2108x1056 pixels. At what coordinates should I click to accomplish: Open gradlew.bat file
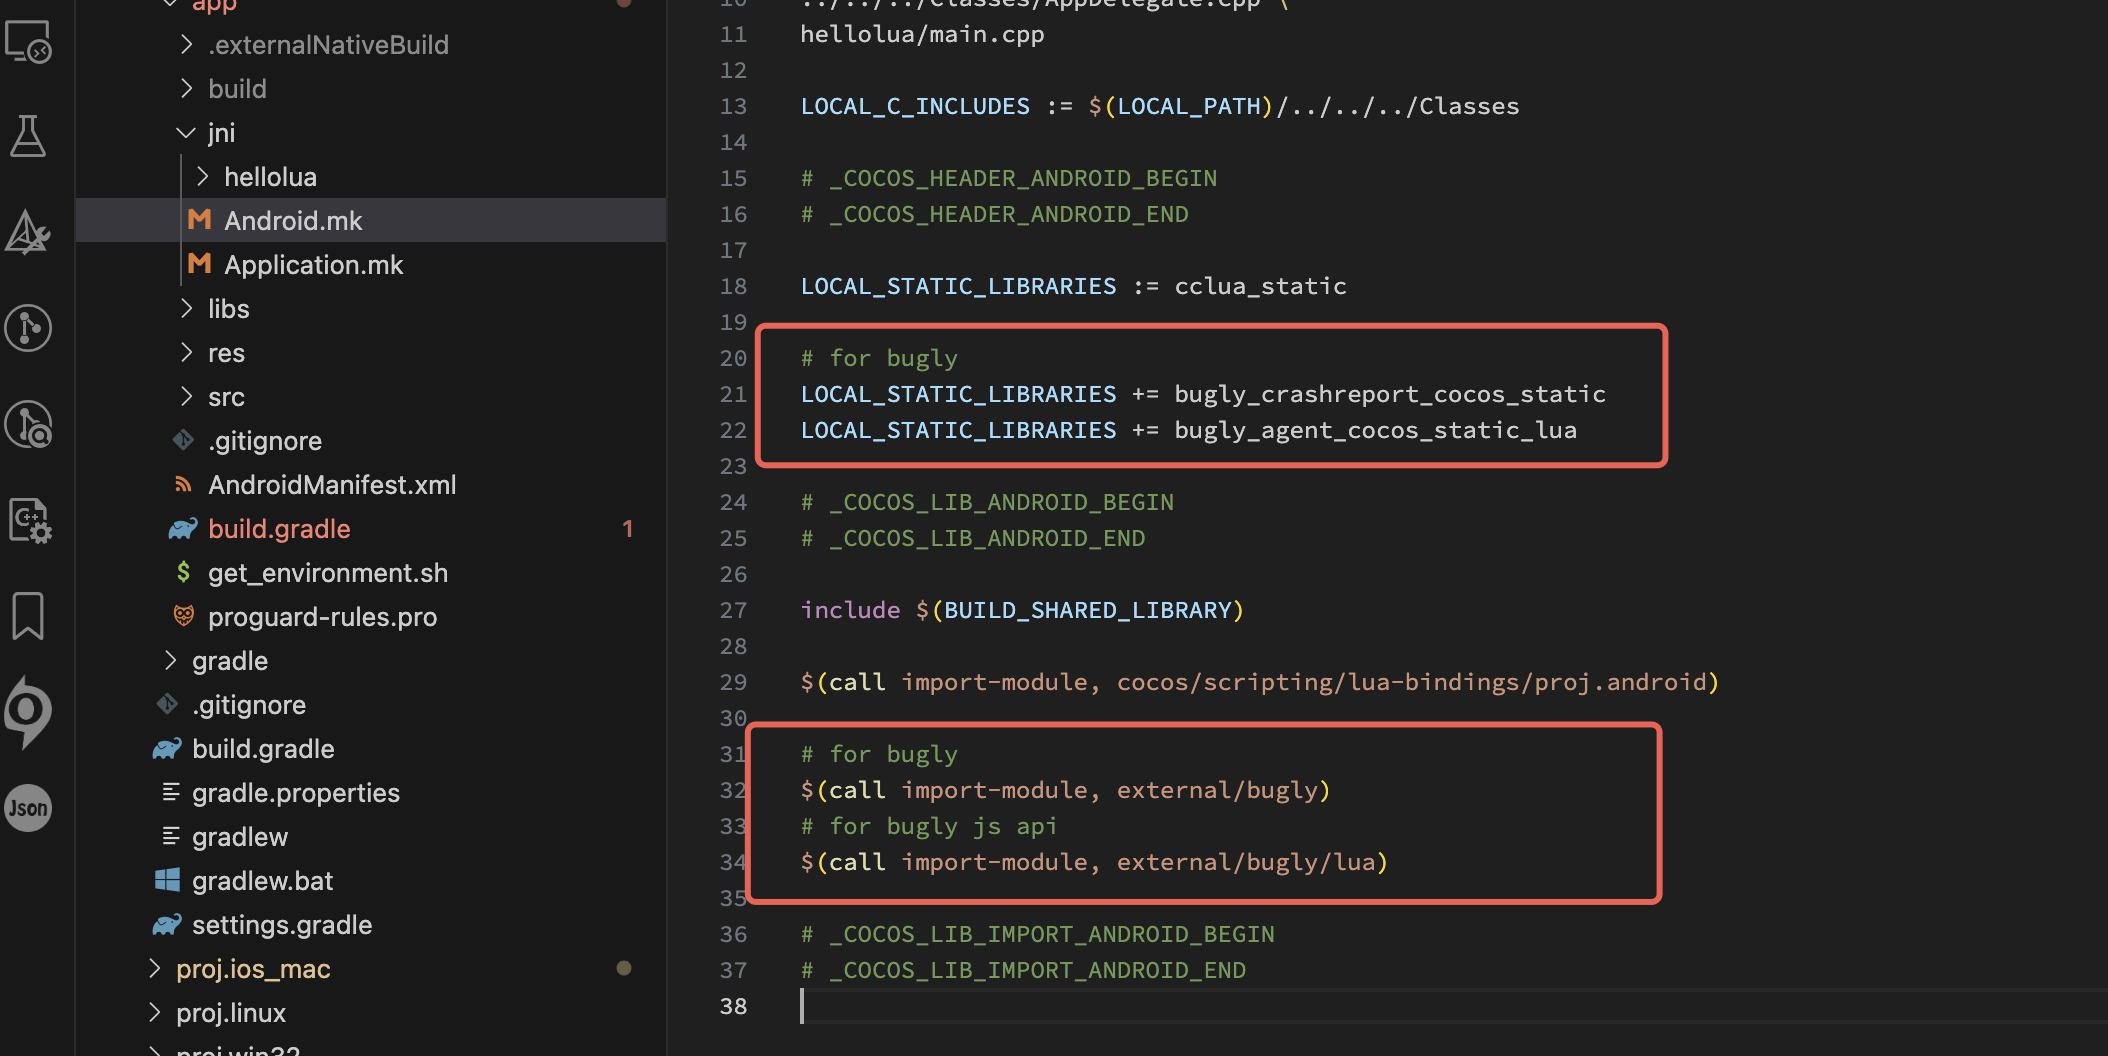371,880
